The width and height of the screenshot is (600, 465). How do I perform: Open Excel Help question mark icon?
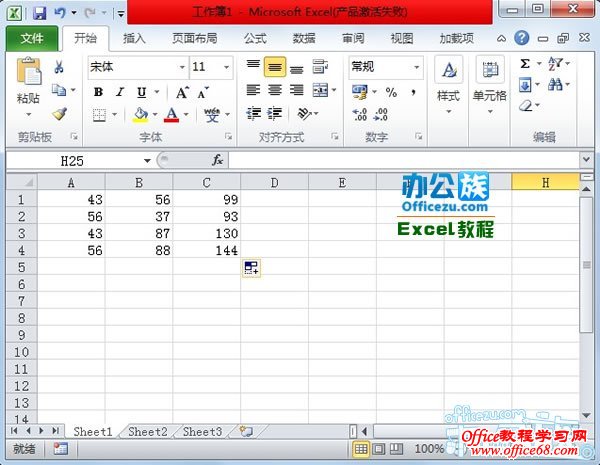pos(522,38)
